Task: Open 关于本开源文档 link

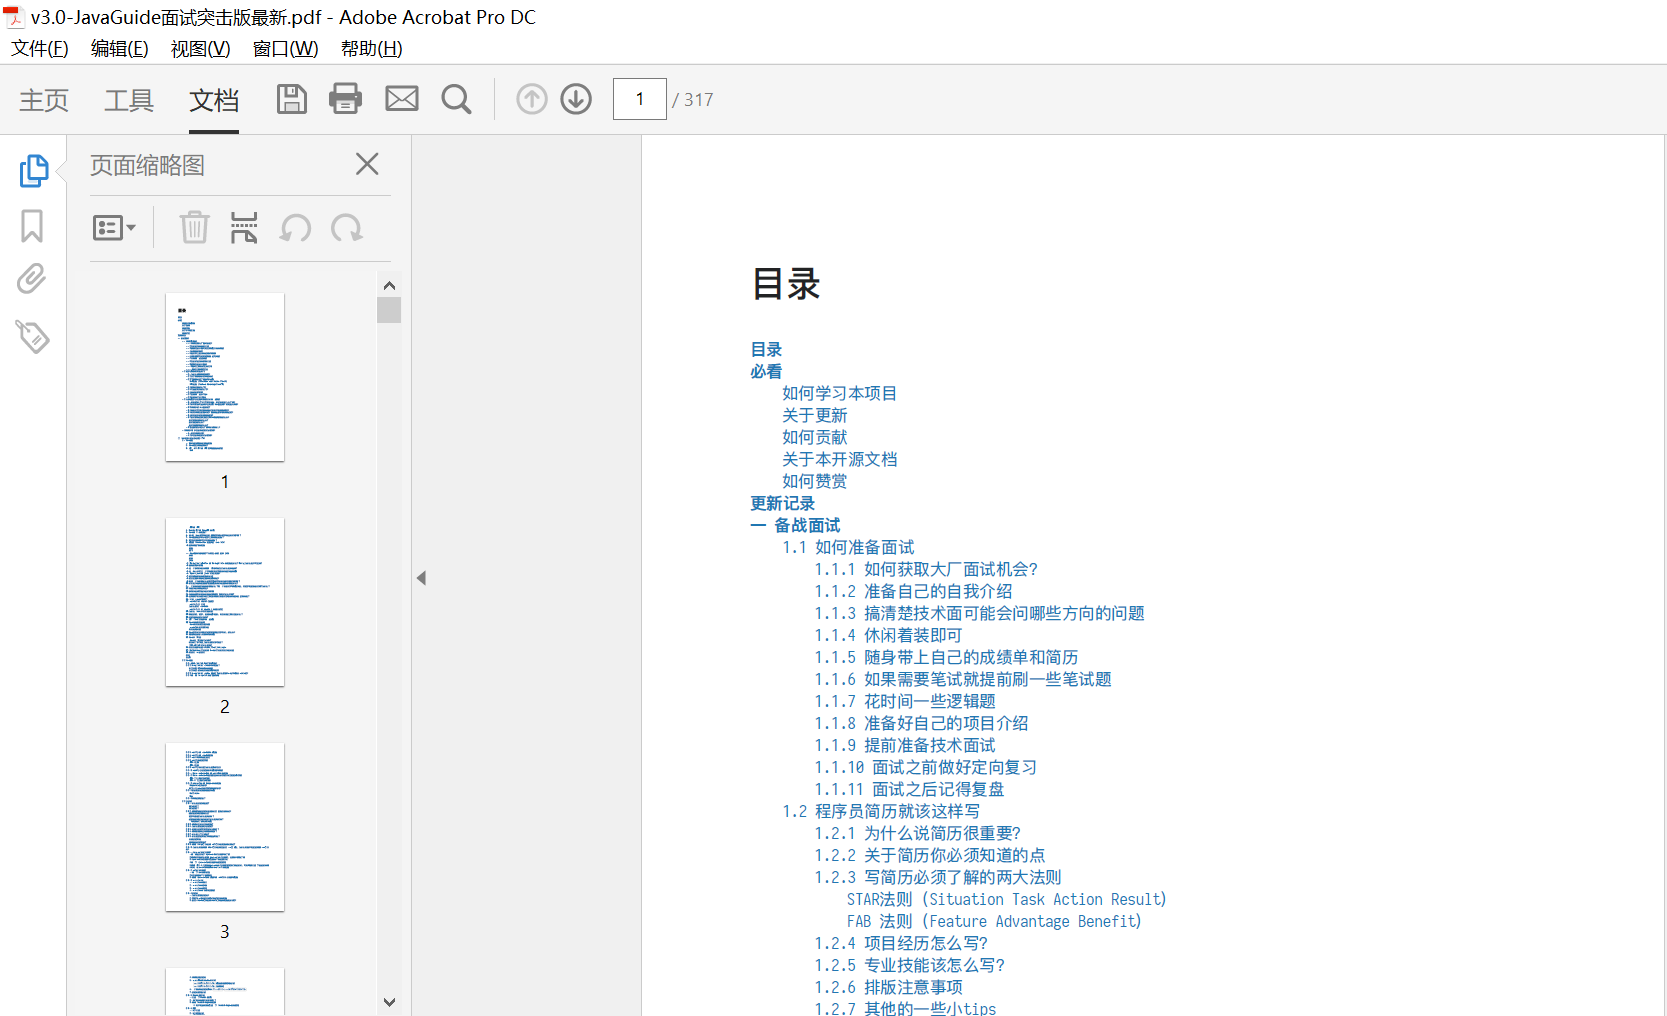Action: click(840, 459)
